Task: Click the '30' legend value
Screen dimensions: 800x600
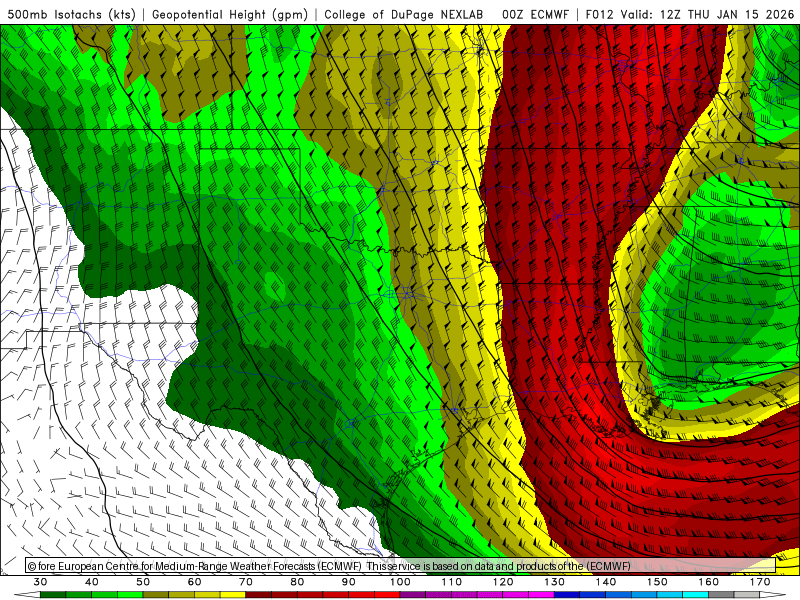Action: pyautogui.click(x=40, y=582)
